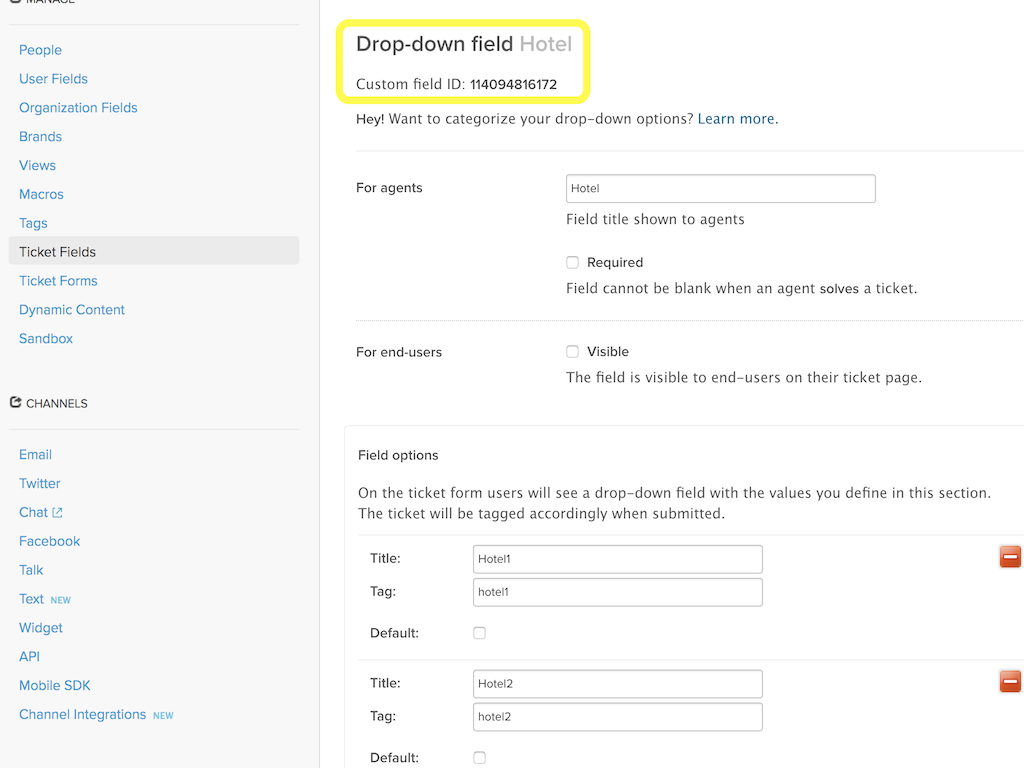
Task: Navigate to Macros in sidebar
Action: (x=41, y=194)
